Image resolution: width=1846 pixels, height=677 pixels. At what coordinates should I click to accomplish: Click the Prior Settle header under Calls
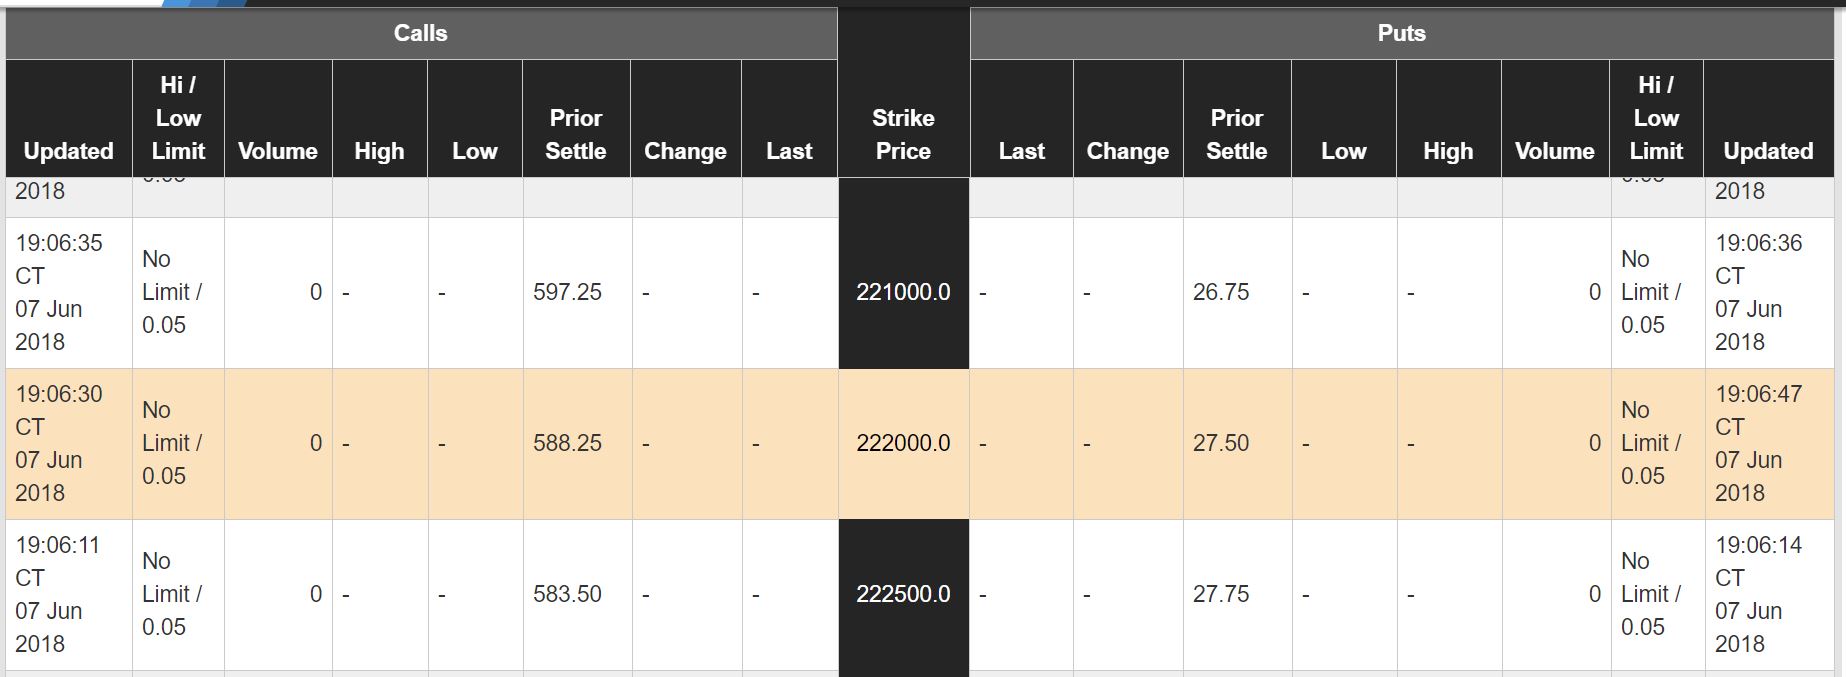pyautogui.click(x=576, y=134)
